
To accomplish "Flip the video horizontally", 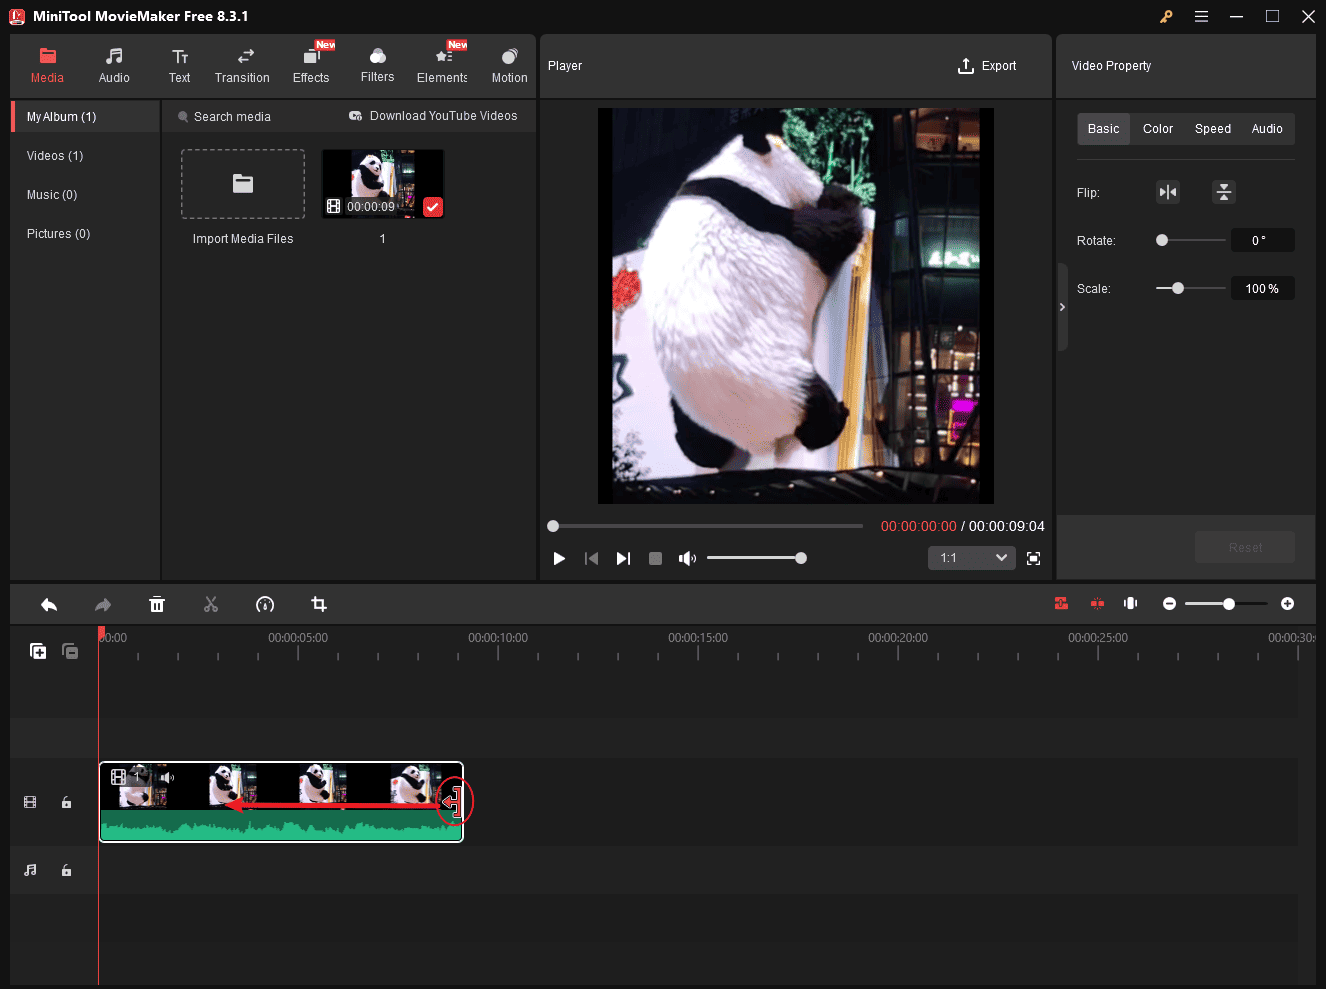I will pyautogui.click(x=1167, y=192).
